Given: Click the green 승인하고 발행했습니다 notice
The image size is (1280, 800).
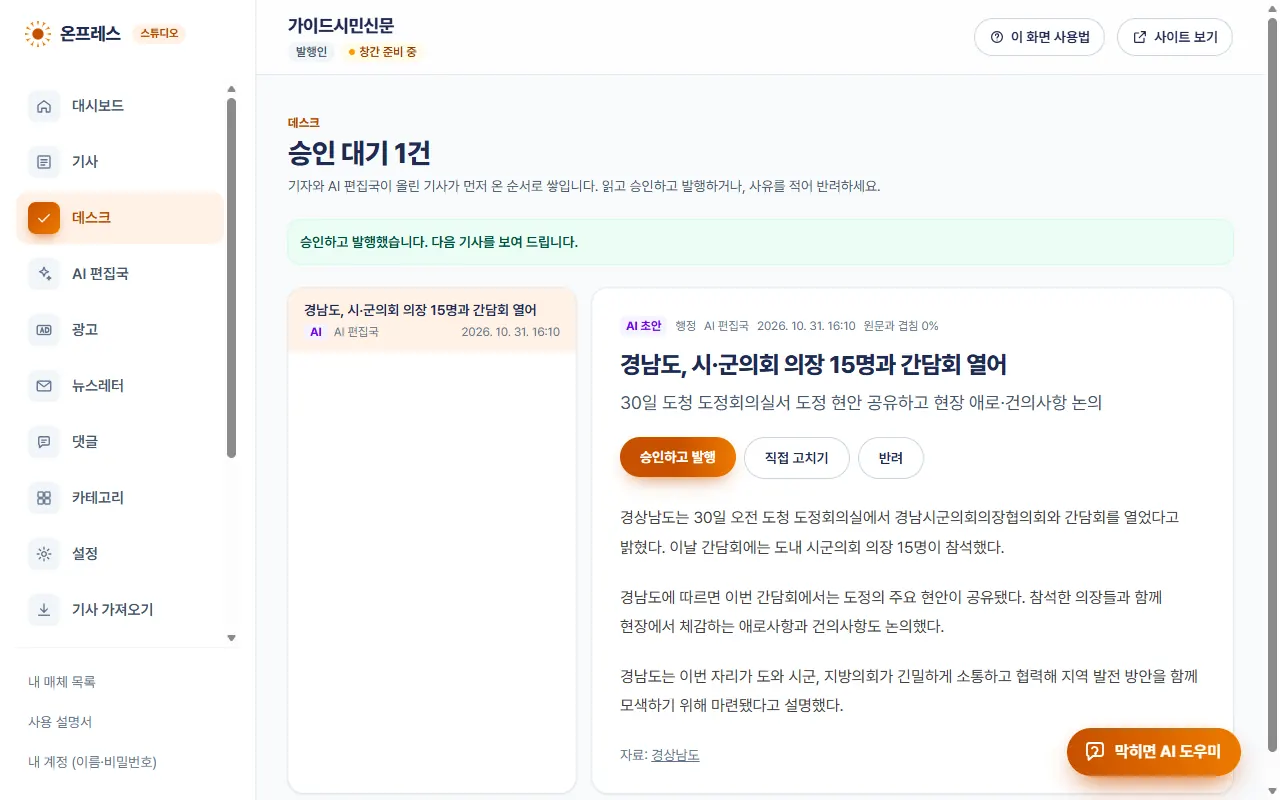Looking at the screenshot, I should 760,242.
